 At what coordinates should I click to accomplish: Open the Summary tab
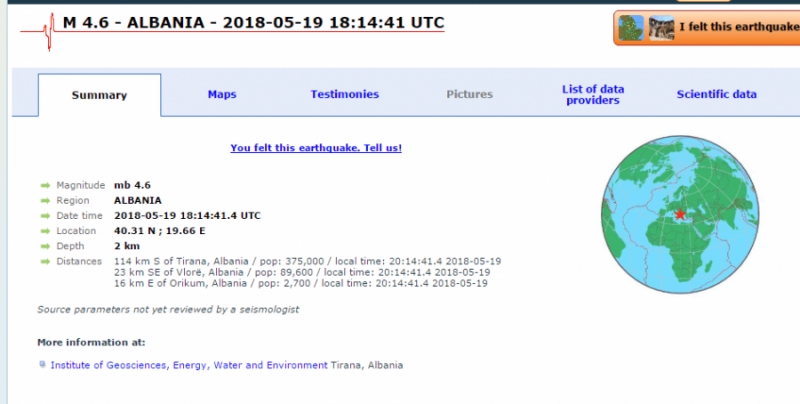(x=99, y=95)
